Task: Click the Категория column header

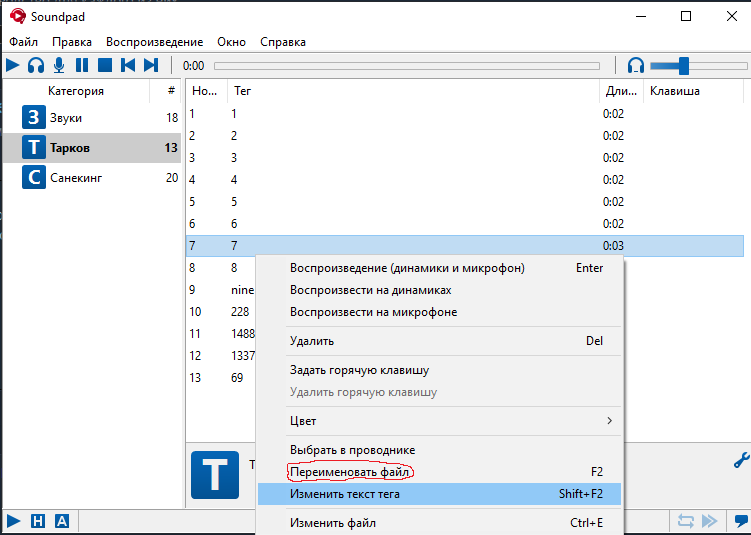Action: pyautogui.click(x=76, y=91)
